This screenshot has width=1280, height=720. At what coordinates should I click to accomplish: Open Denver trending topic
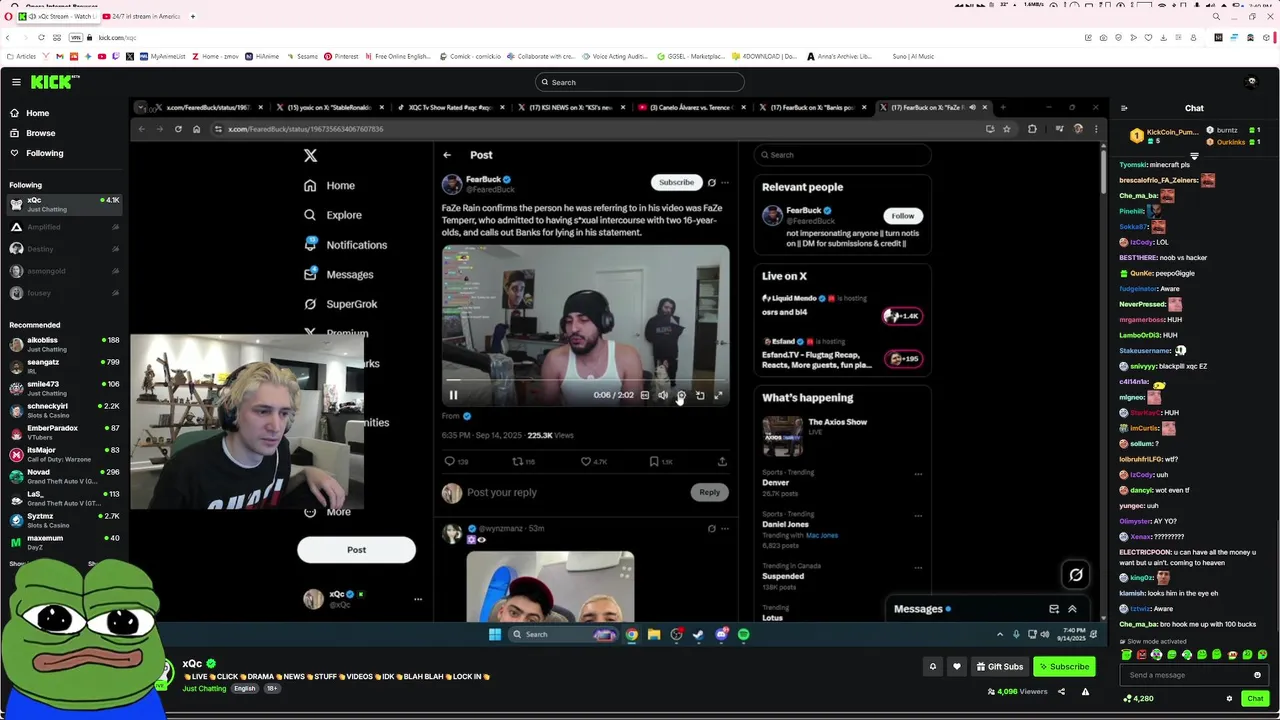[x=842, y=482]
